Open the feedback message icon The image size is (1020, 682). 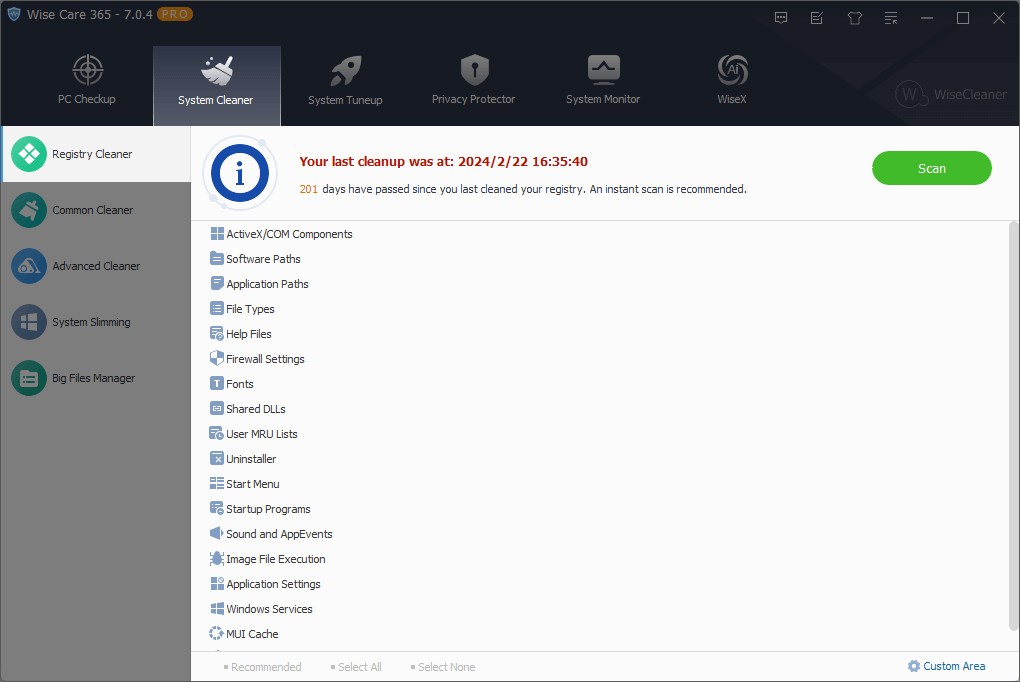(x=780, y=17)
